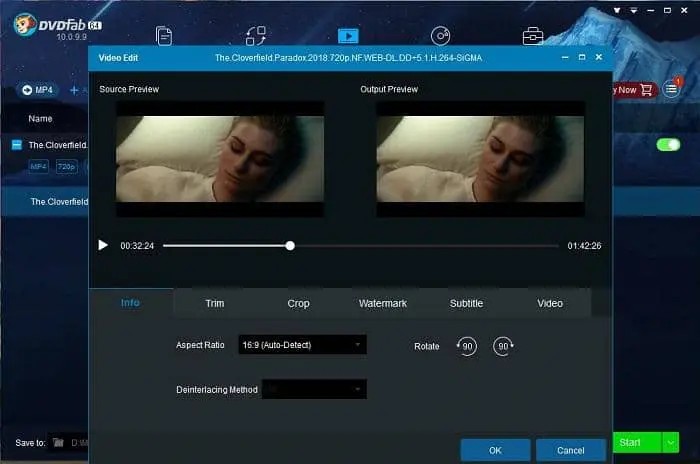Click the Cancel button
This screenshot has width=700, height=464.
tap(571, 450)
